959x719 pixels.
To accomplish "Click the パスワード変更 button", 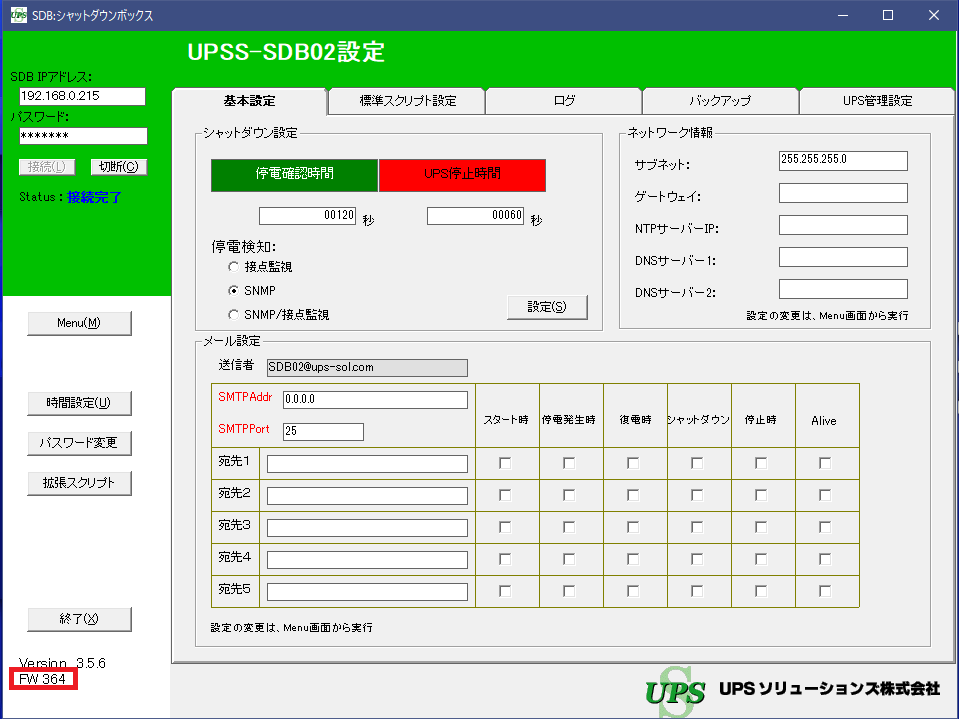I will pos(79,443).
